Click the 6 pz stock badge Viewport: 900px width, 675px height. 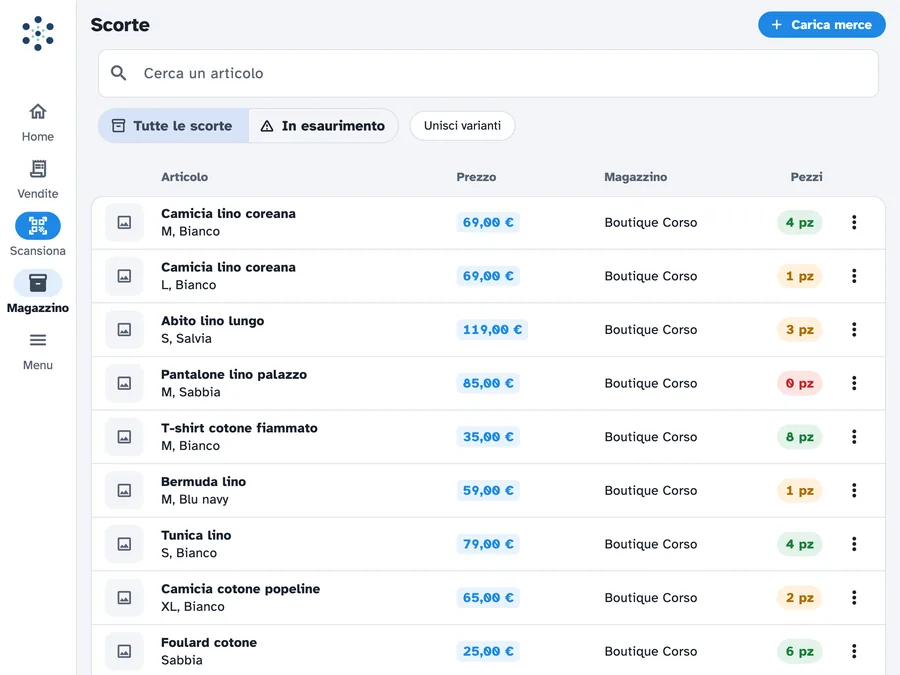(x=800, y=651)
